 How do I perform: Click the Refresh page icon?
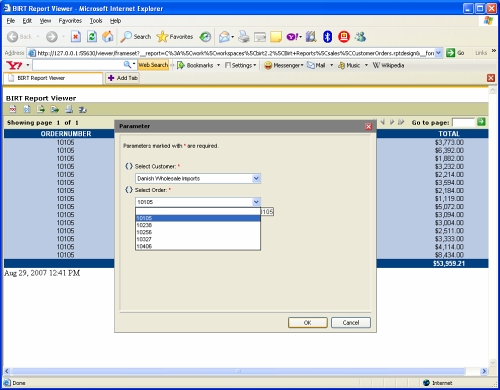click(92, 36)
